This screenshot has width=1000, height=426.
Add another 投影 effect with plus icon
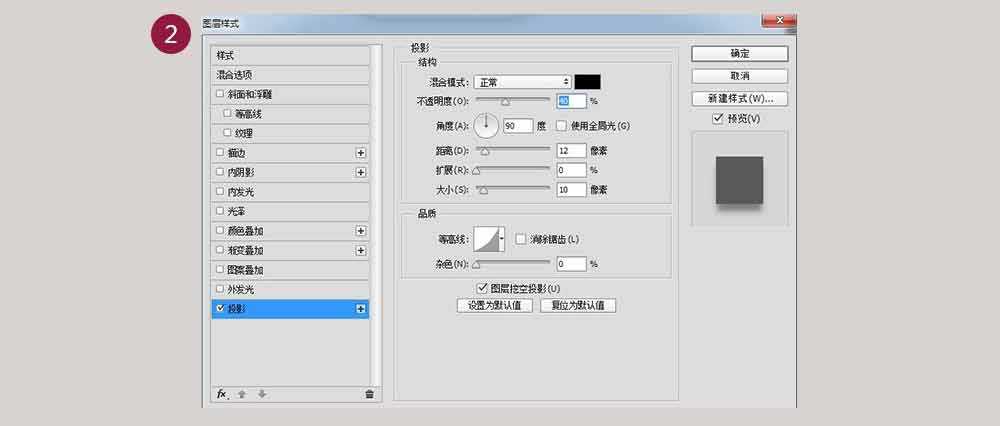pos(361,309)
